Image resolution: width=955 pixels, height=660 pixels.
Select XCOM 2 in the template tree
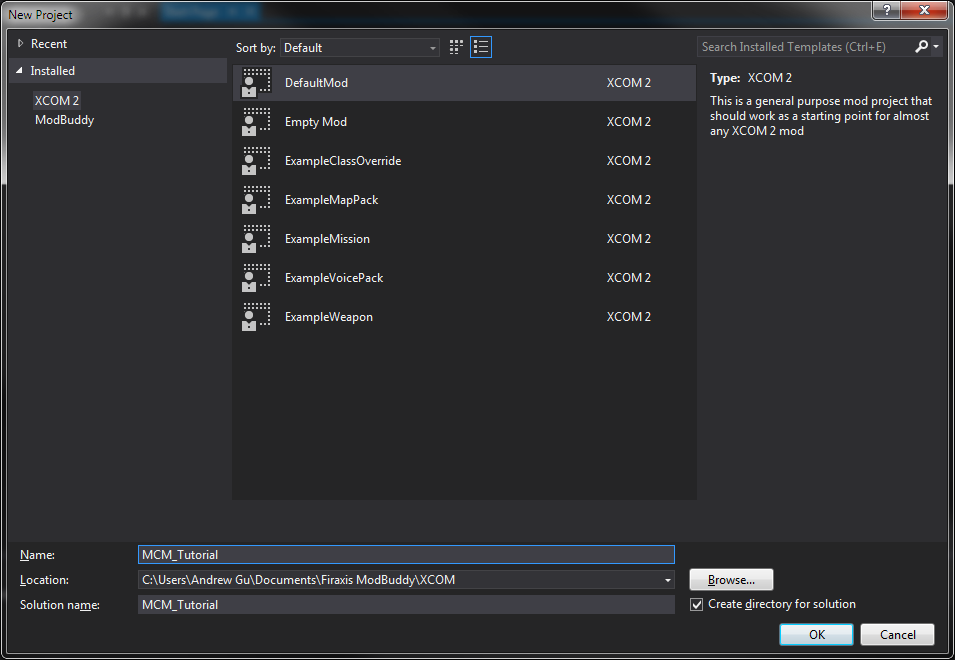point(57,100)
